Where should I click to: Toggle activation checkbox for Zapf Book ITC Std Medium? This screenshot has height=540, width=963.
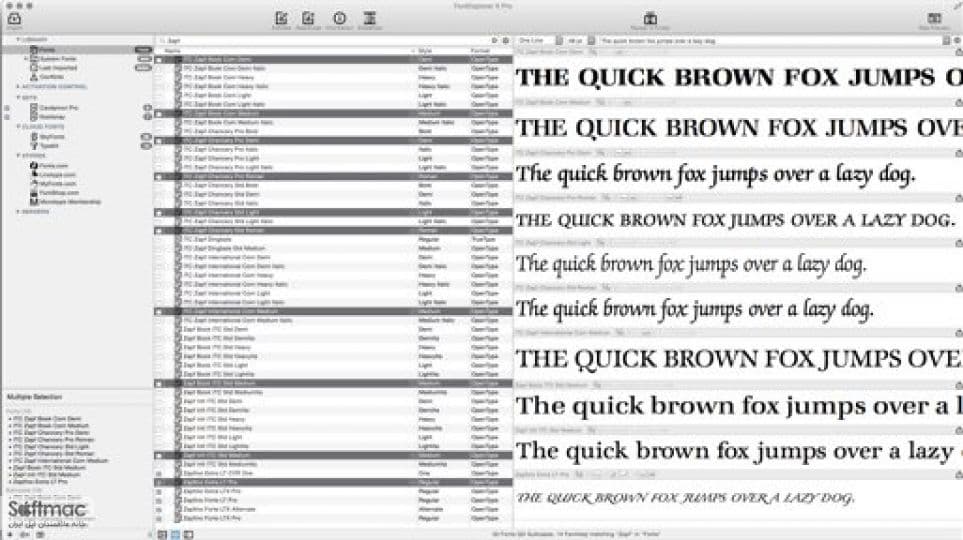[x=159, y=383]
